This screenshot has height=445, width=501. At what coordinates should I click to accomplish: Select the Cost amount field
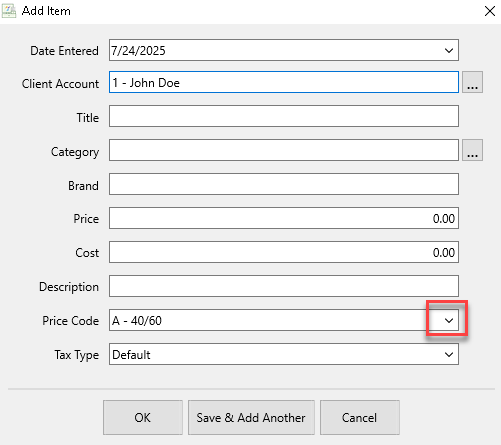pyautogui.click(x=284, y=252)
